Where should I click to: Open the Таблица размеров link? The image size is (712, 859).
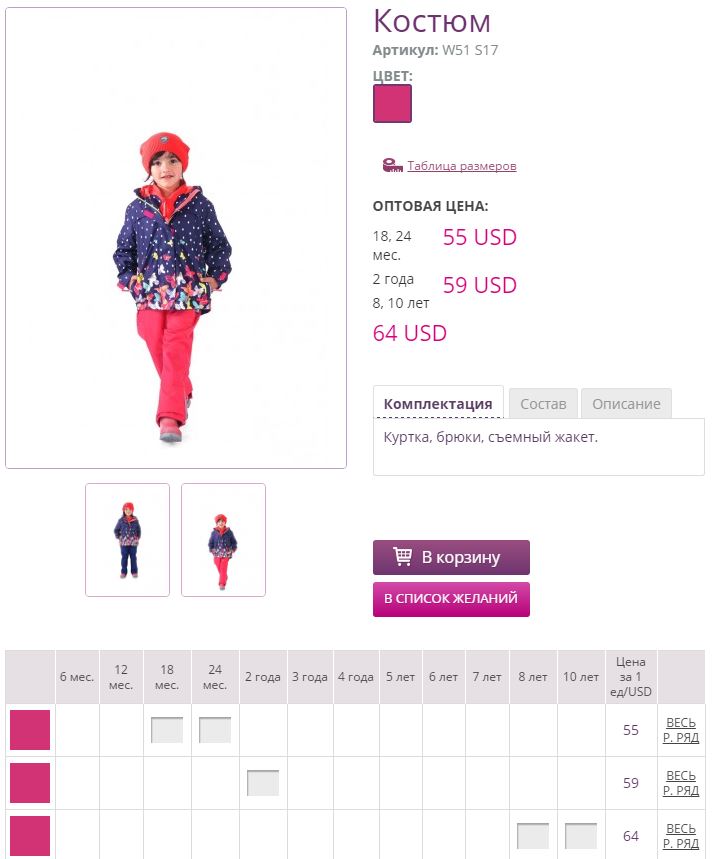coord(462,165)
